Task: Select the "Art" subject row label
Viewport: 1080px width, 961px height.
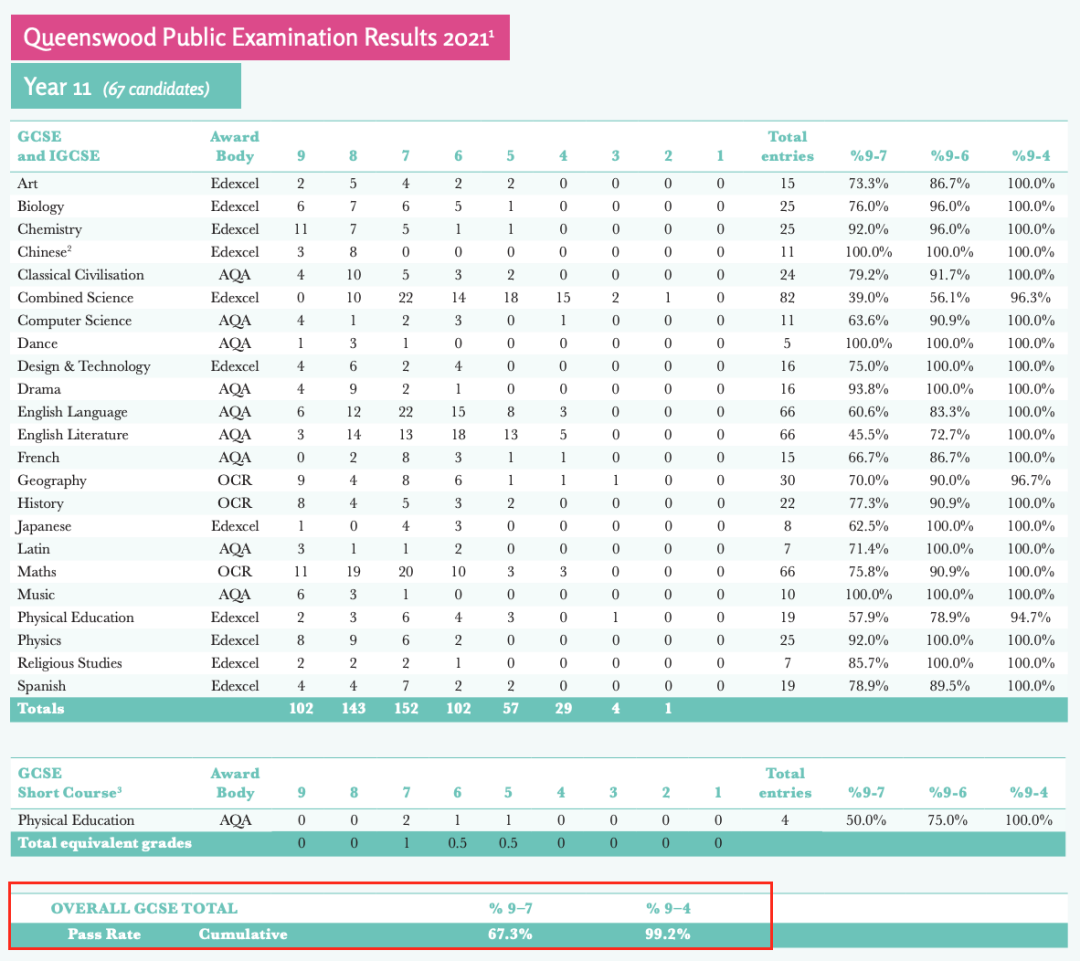Action: pyautogui.click(x=28, y=183)
